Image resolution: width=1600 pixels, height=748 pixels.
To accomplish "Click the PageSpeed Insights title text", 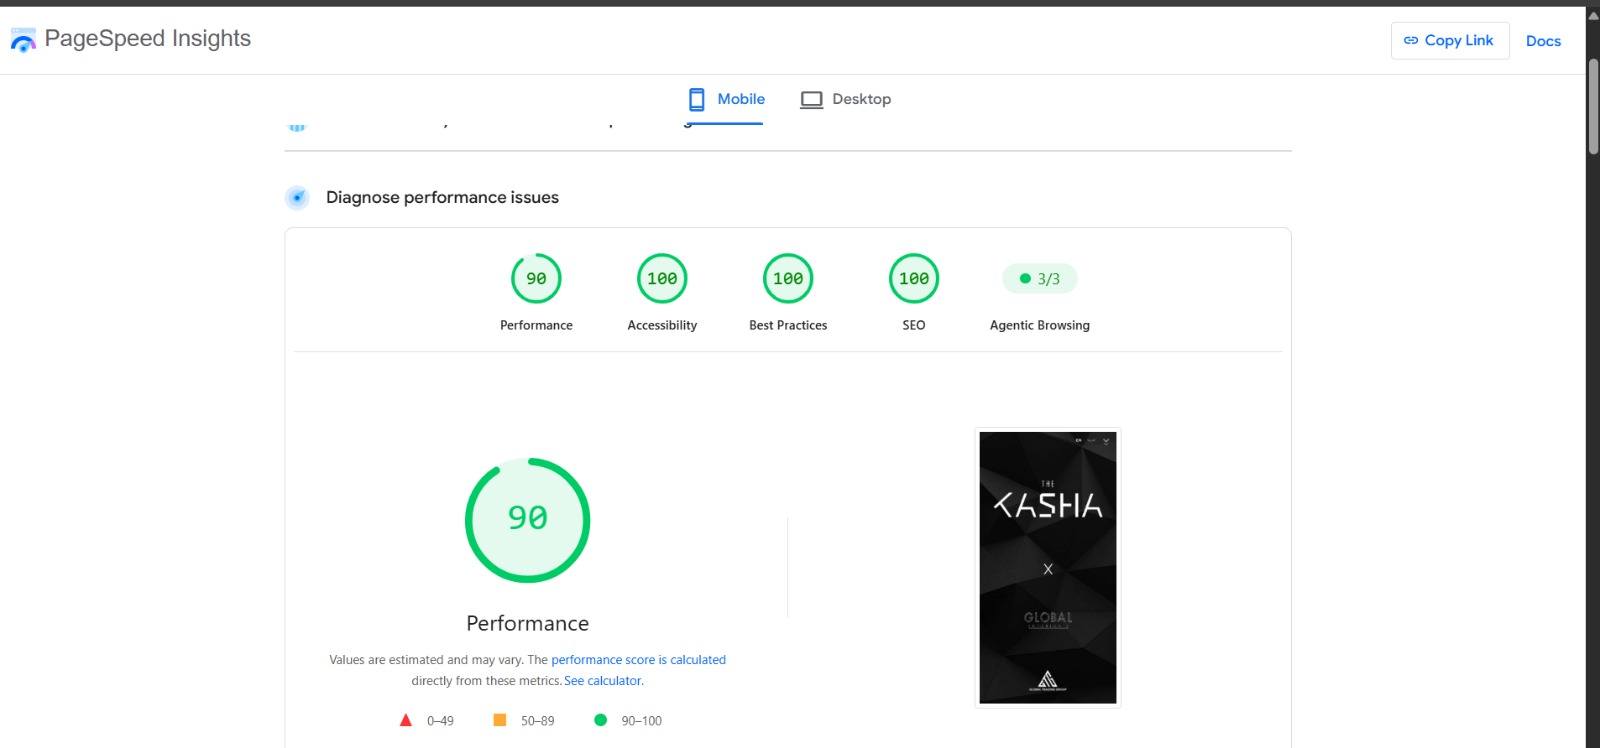I will pos(148,38).
